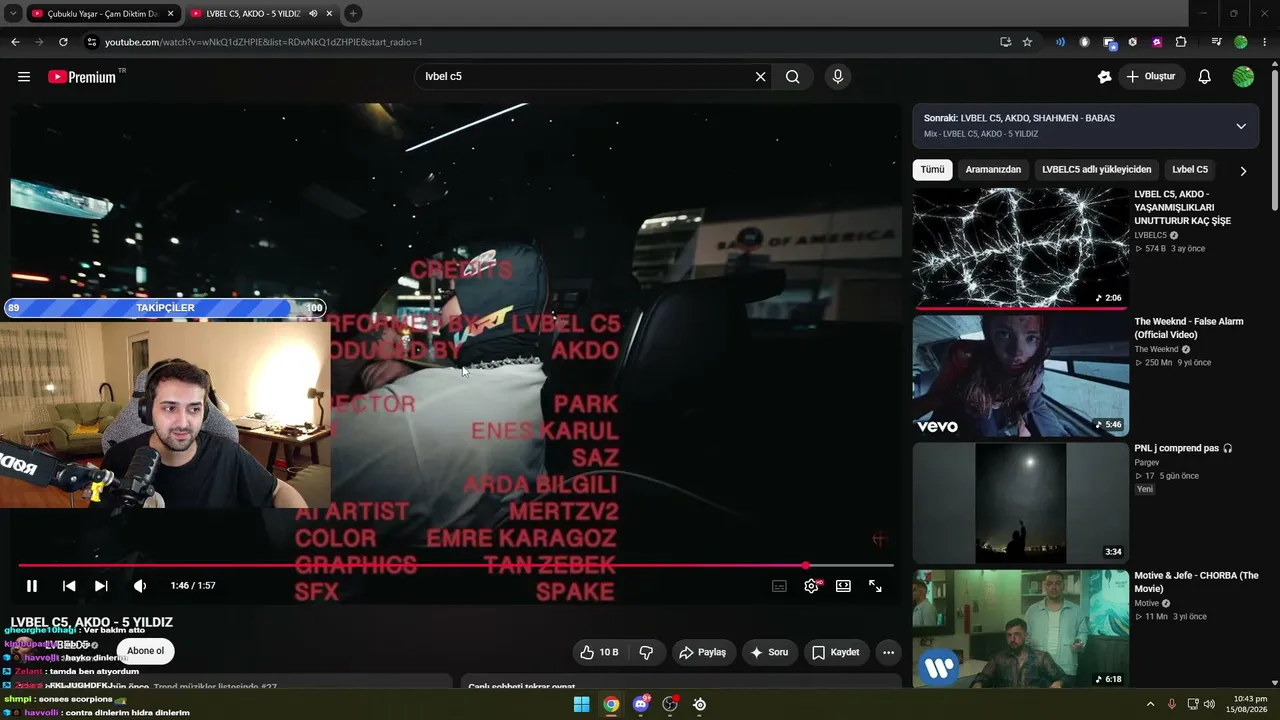
Task: Open the player settings gear
Action: pyautogui.click(x=811, y=586)
